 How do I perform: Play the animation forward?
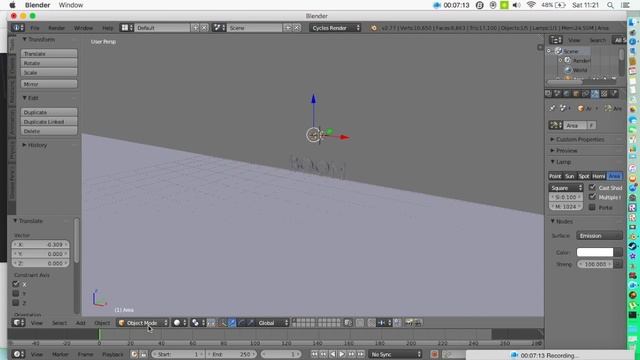click(342, 354)
